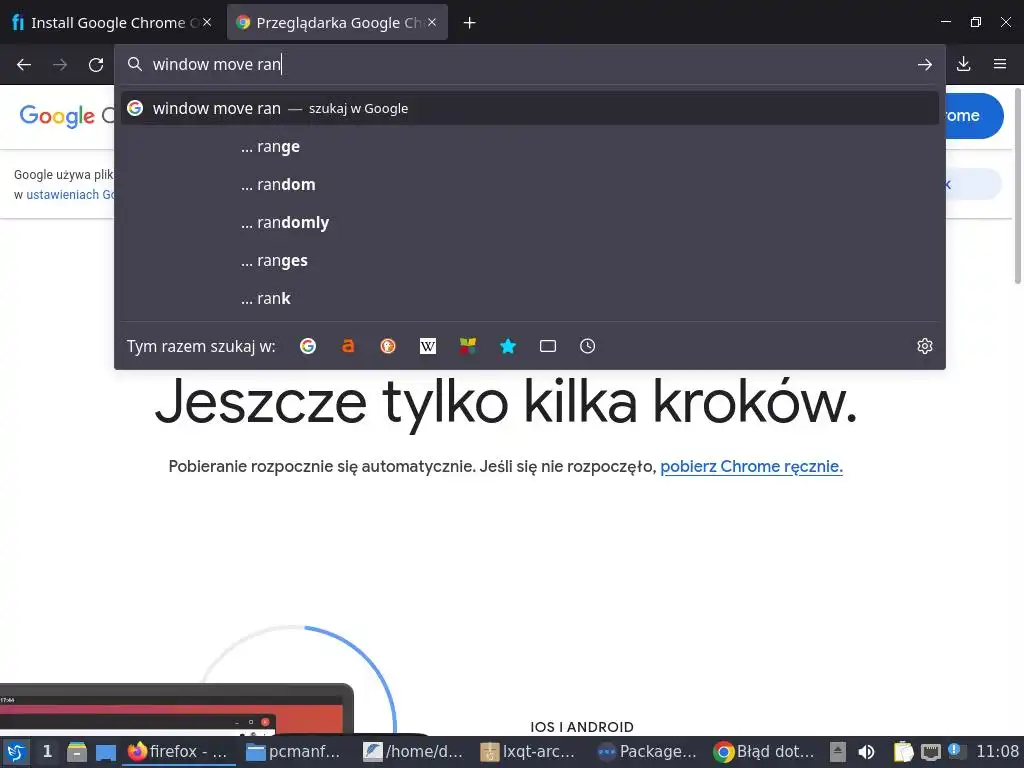1024x768 pixels.
Task: Choose the '... range' suggestion
Action: pyautogui.click(x=530, y=146)
